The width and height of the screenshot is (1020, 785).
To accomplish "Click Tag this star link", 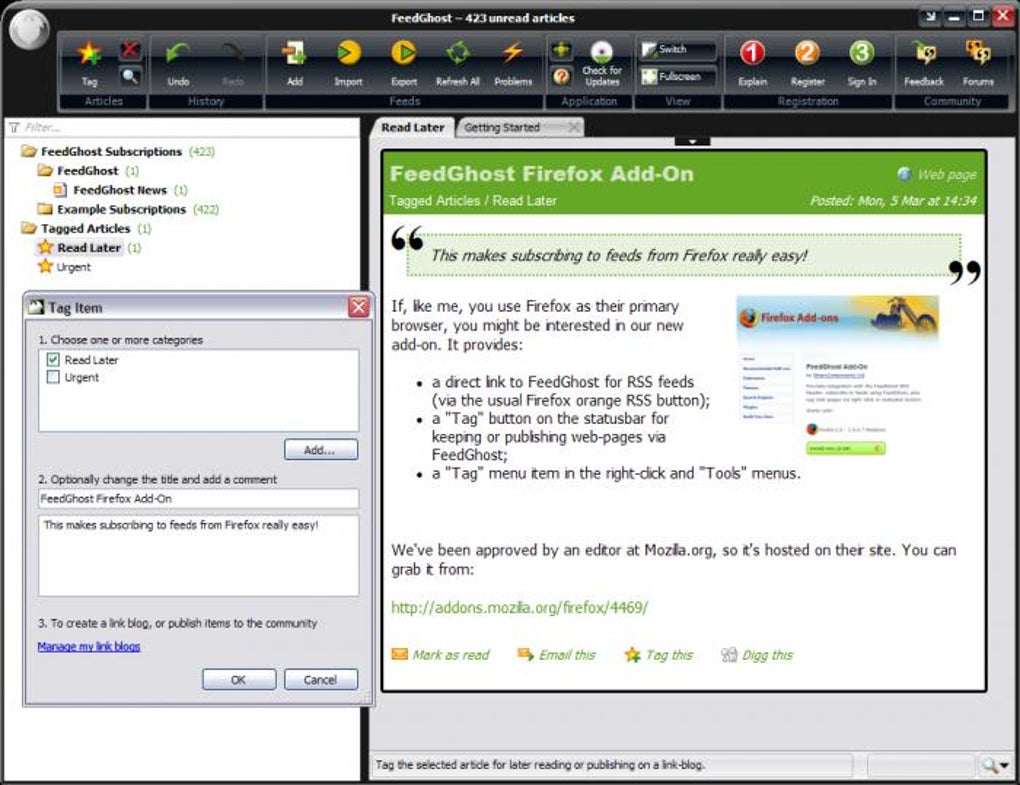I will pos(658,655).
